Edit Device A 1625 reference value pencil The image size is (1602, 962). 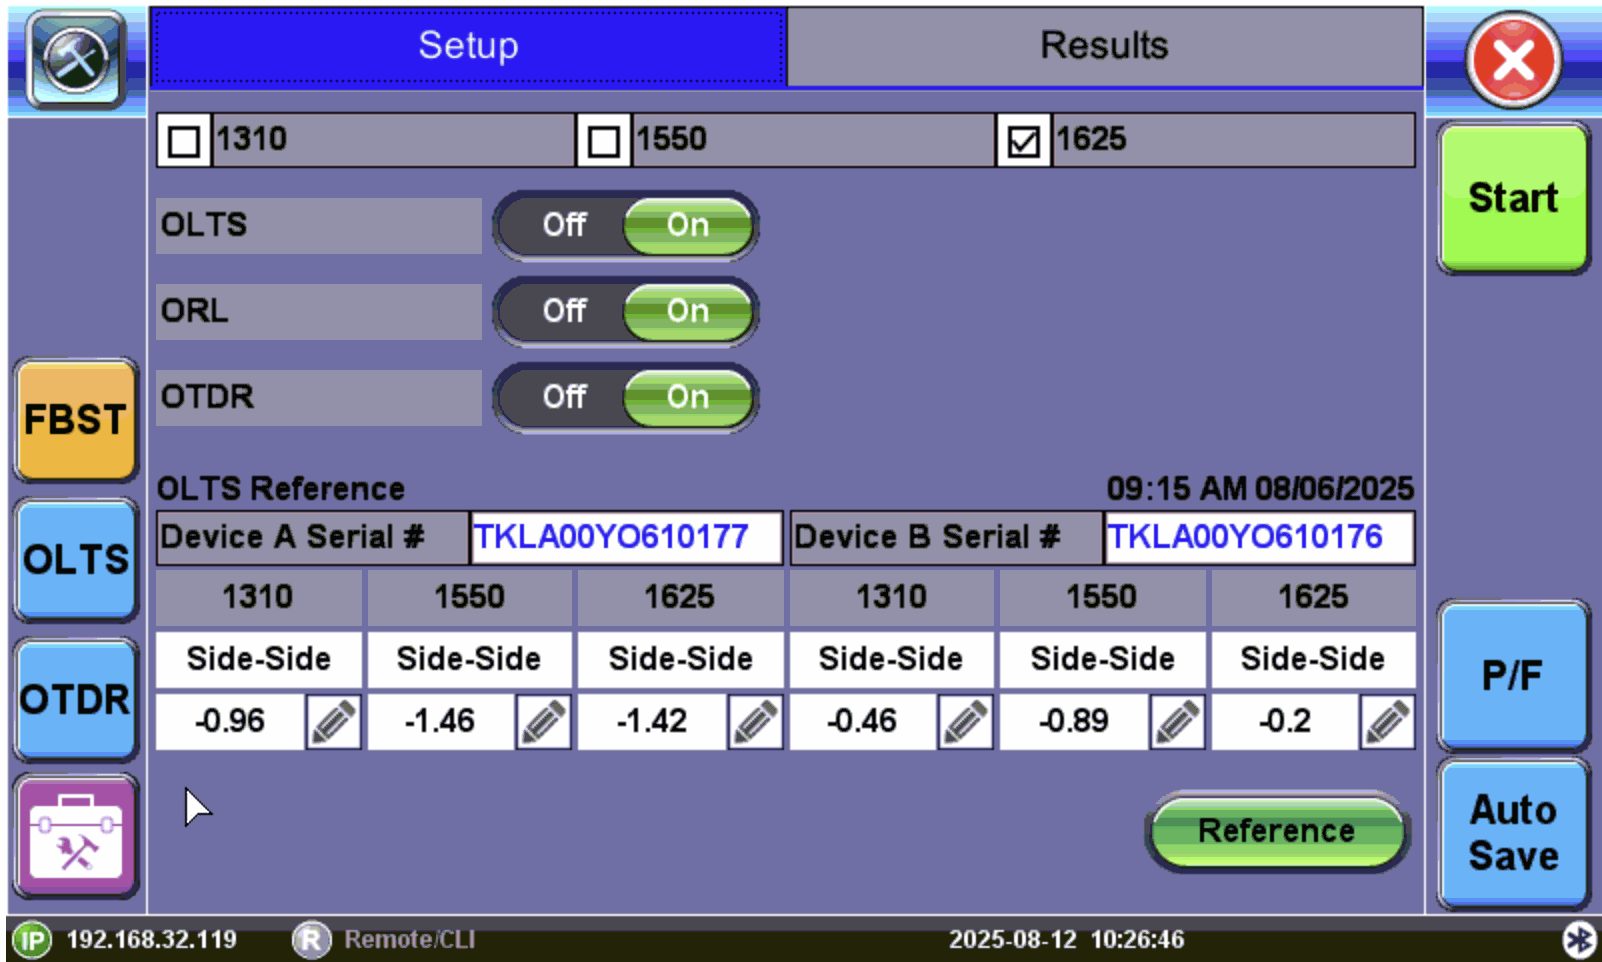pos(755,721)
